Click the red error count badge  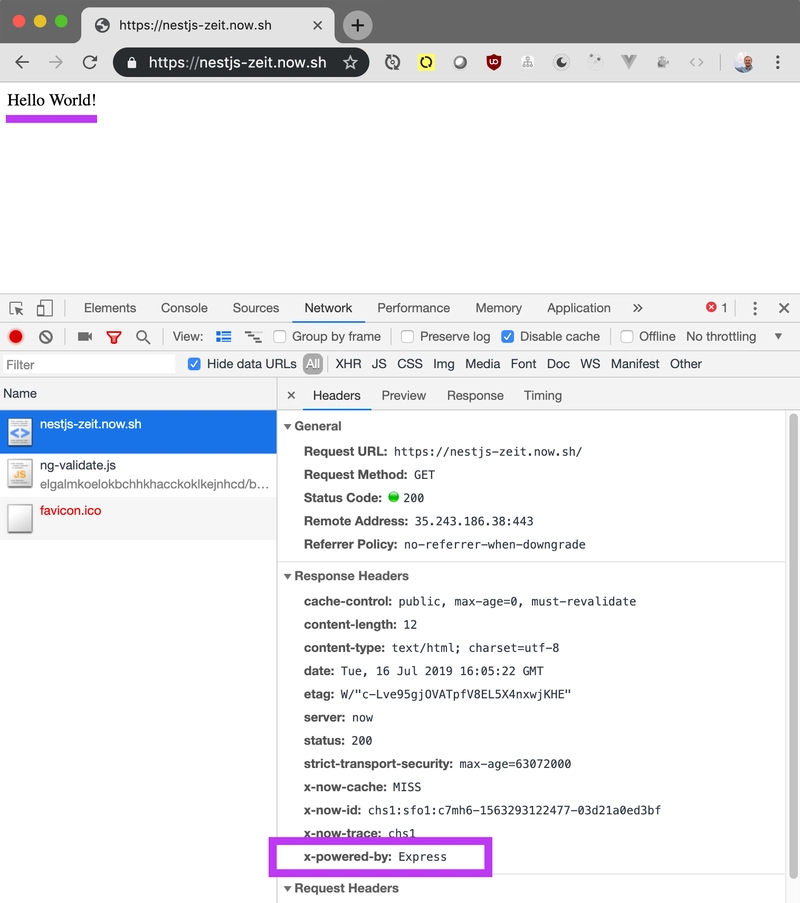[712, 307]
